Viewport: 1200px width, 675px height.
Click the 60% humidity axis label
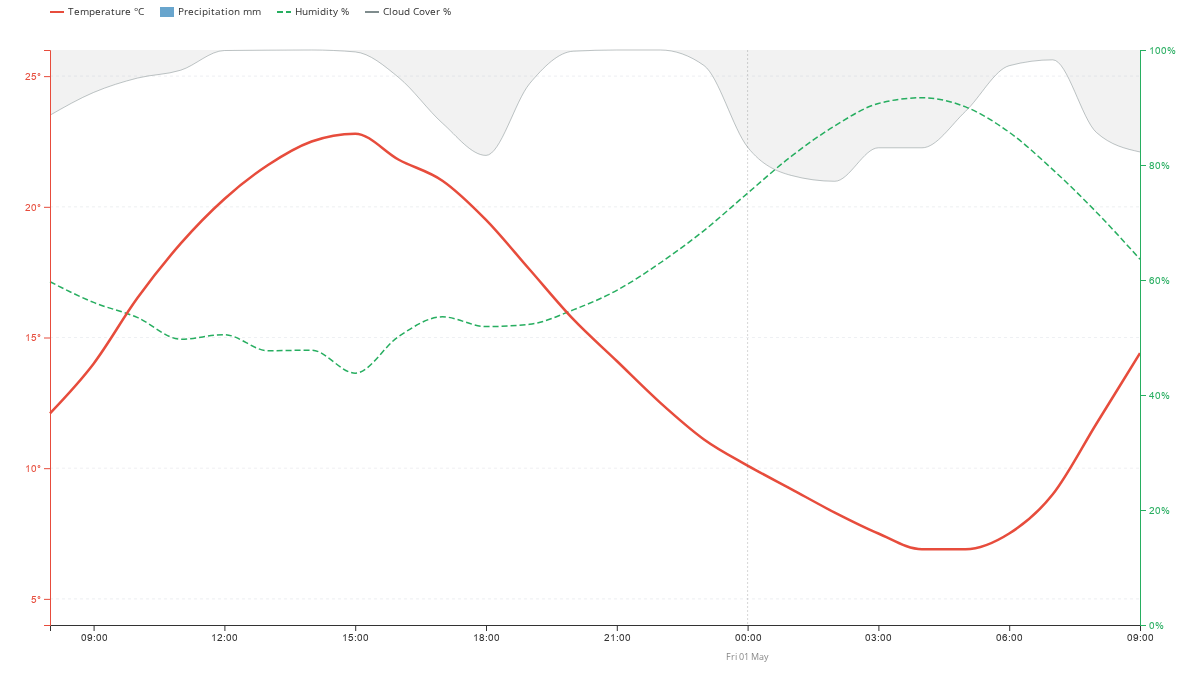1159,280
